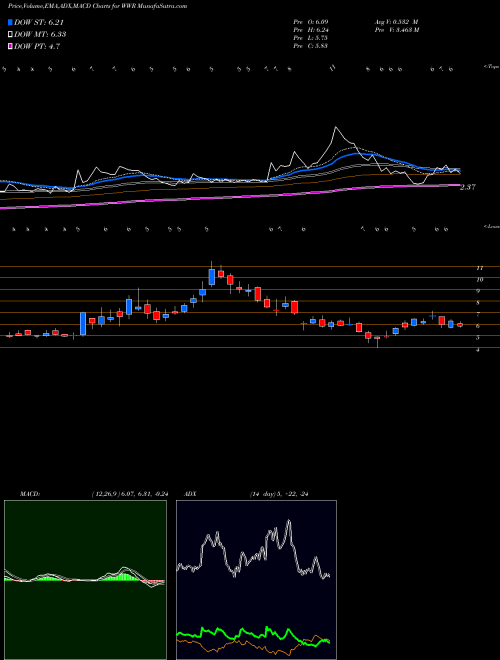Viewport: 500px width, 660px height.
Task: Click the chart title mentioning MunafaSutra.com
Action: point(97,6)
